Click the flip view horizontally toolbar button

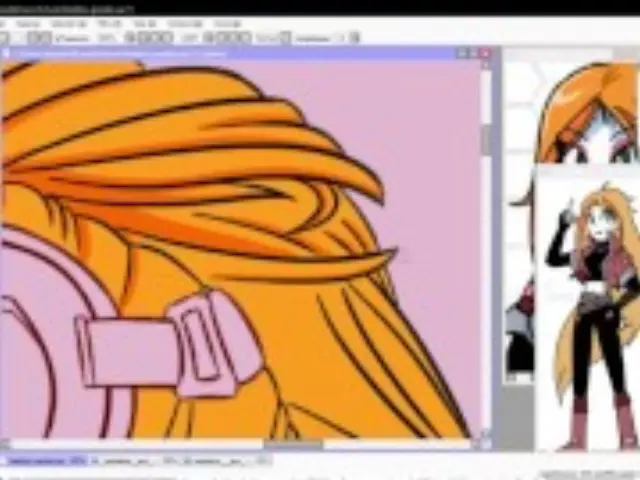285,38
